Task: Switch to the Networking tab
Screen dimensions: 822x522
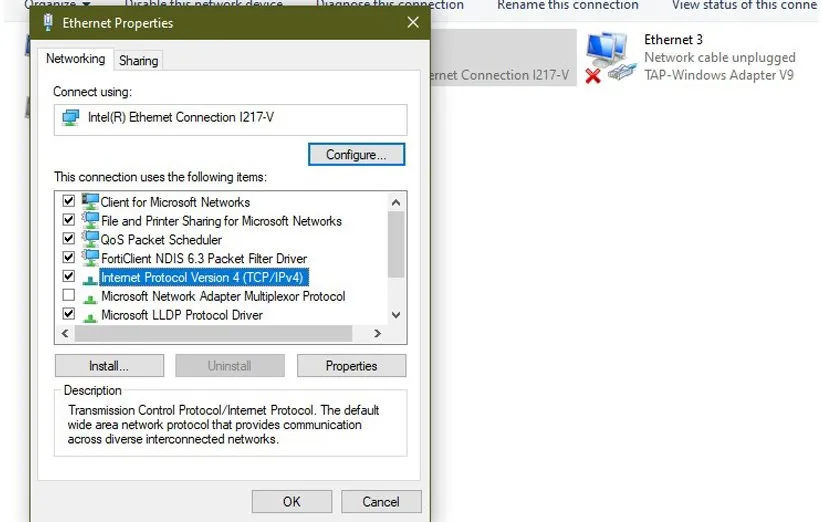Action: 75,59
